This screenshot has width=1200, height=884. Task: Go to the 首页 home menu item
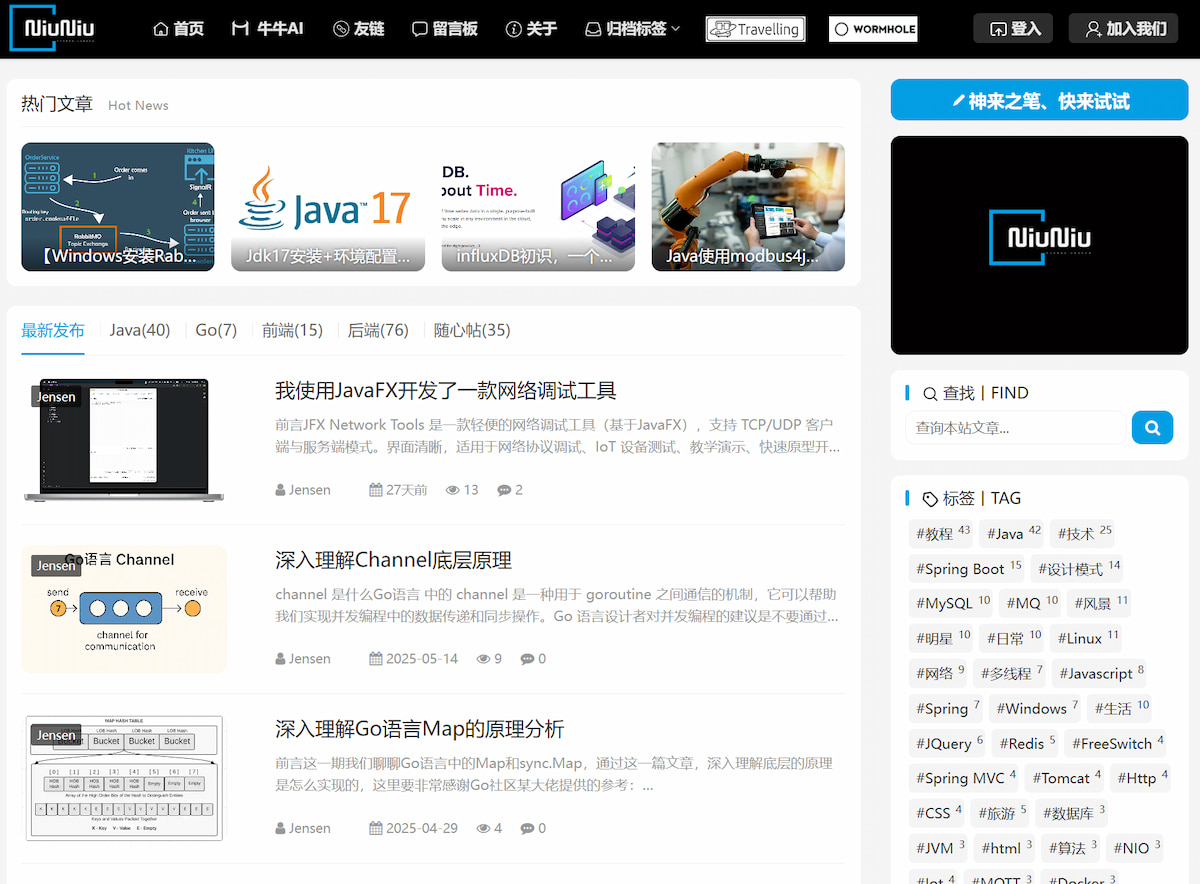(178, 29)
